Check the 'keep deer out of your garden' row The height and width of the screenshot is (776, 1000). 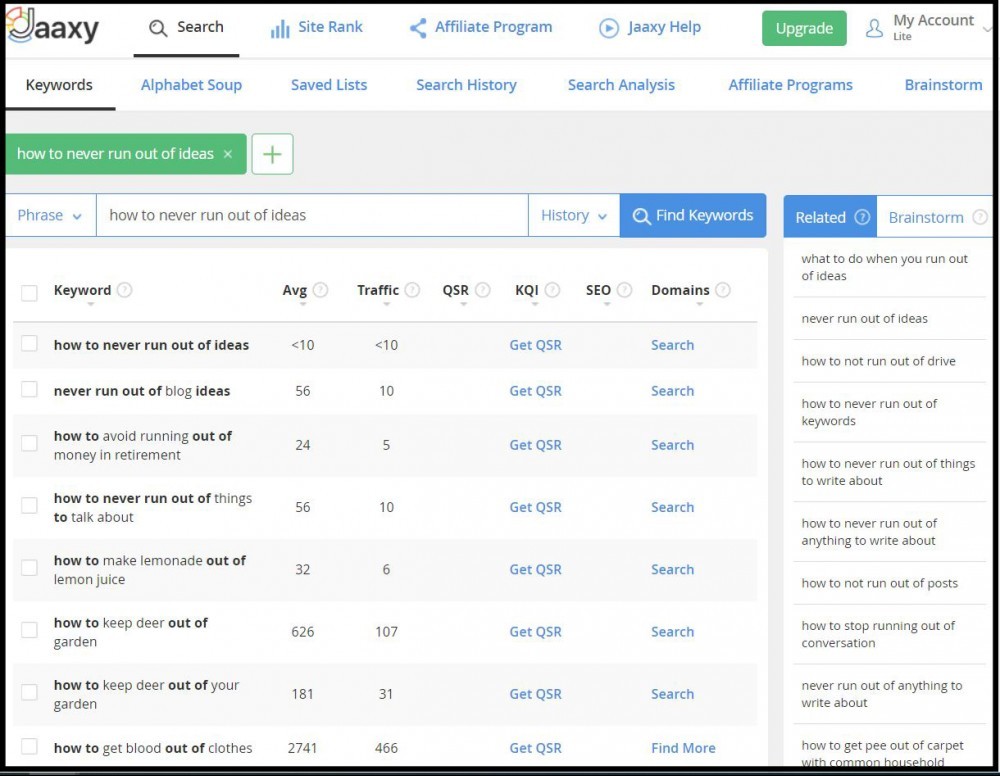tap(29, 692)
